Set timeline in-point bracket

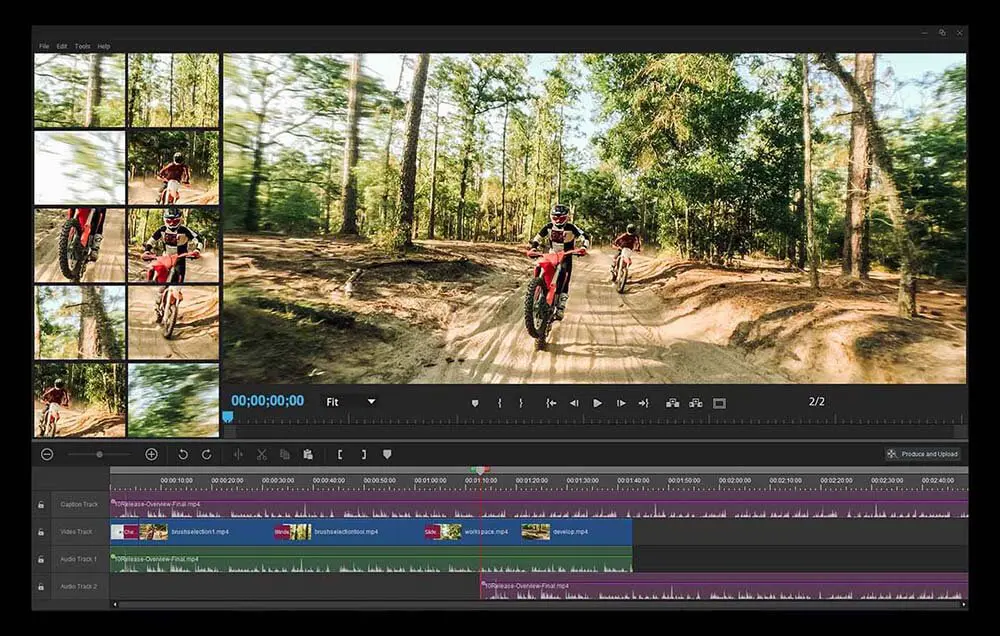point(340,454)
